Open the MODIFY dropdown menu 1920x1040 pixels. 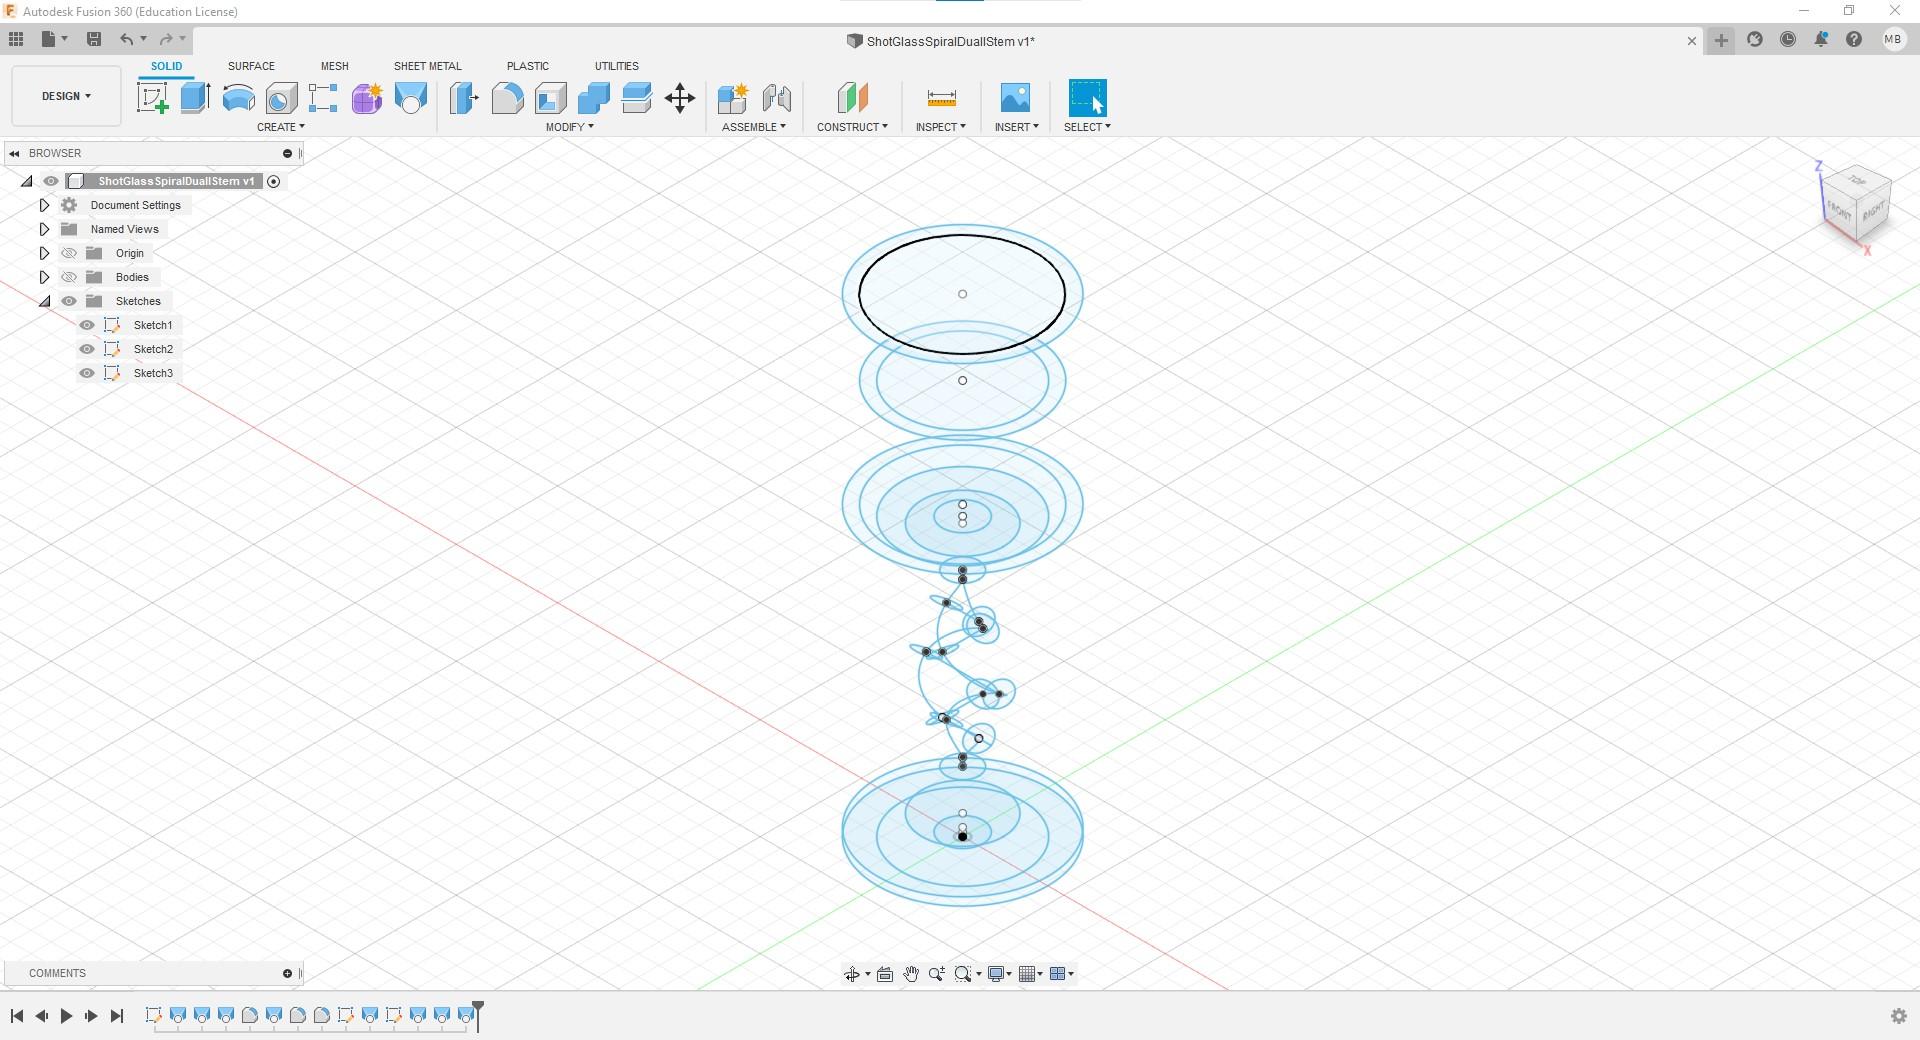[x=570, y=127]
